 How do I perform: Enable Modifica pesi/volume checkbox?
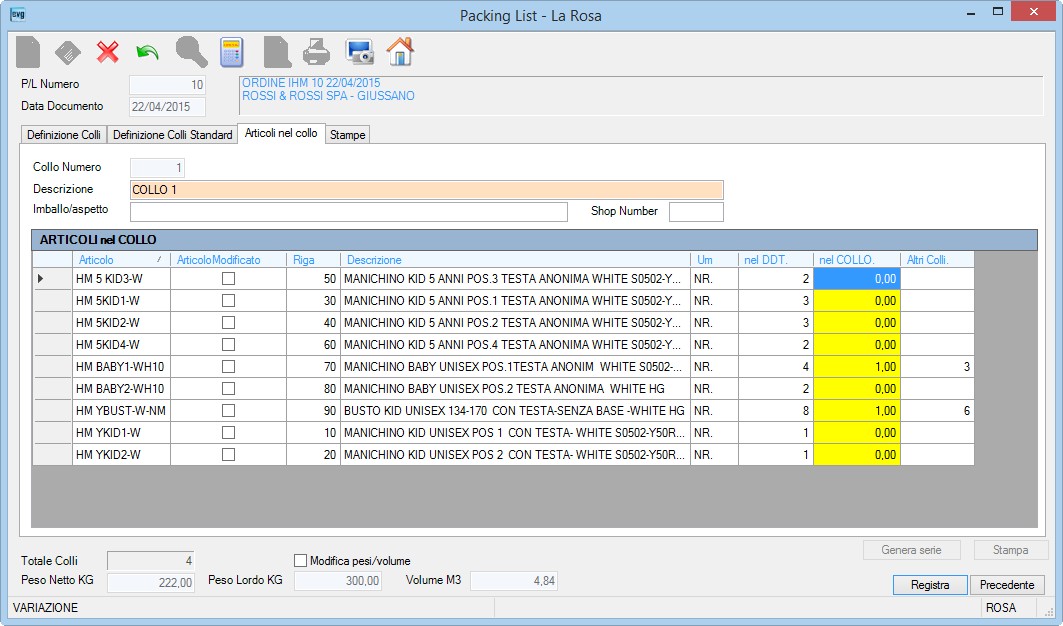[300, 560]
